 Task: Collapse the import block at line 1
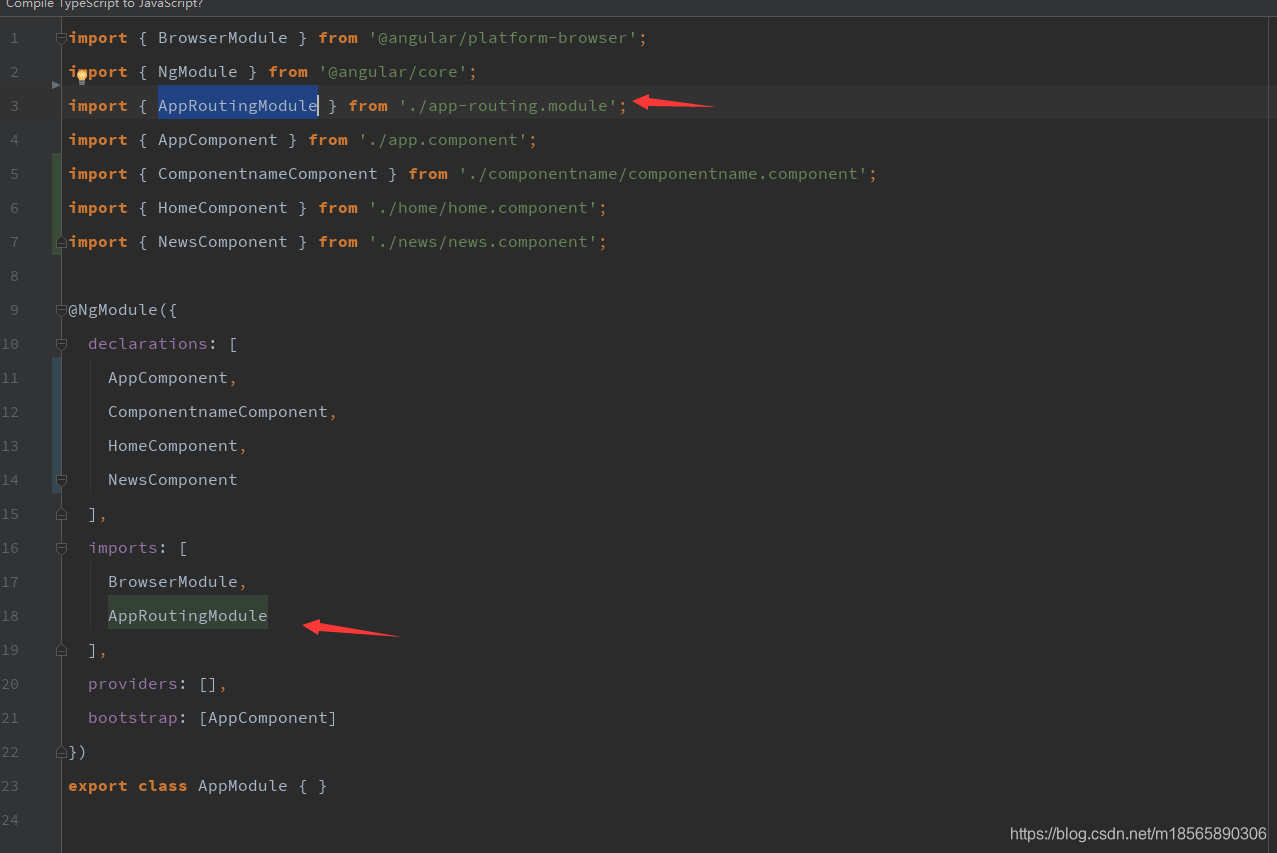coord(62,38)
